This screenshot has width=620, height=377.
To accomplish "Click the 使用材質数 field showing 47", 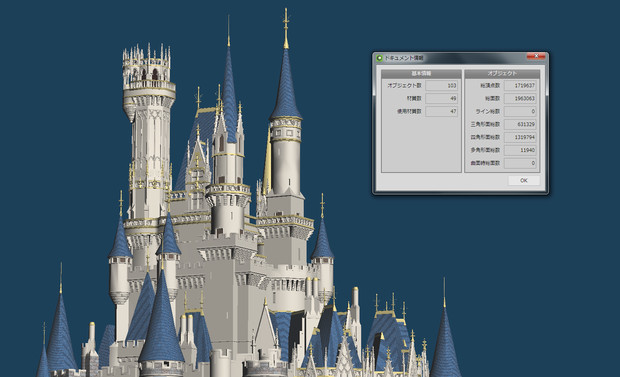I will (442, 112).
